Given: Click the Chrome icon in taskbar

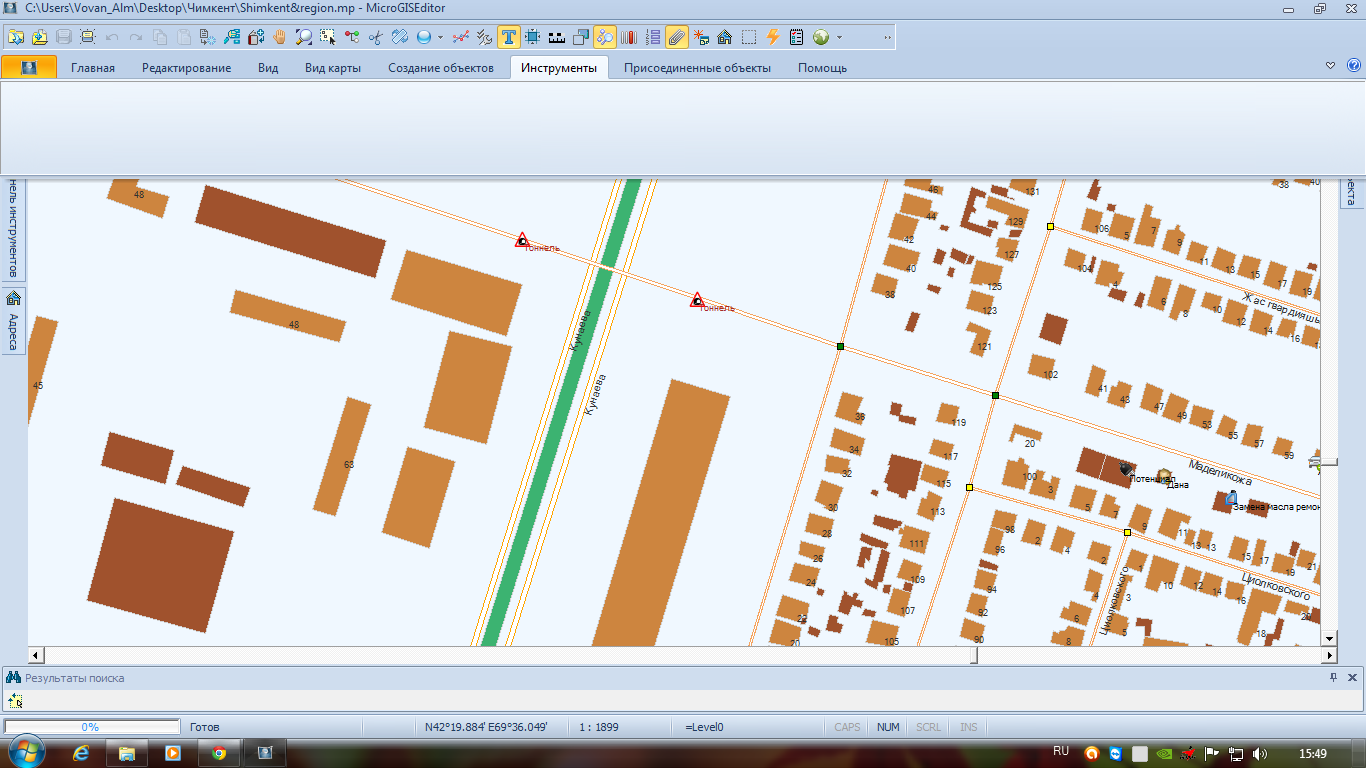Looking at the screenshot, I should coord(218,752).
